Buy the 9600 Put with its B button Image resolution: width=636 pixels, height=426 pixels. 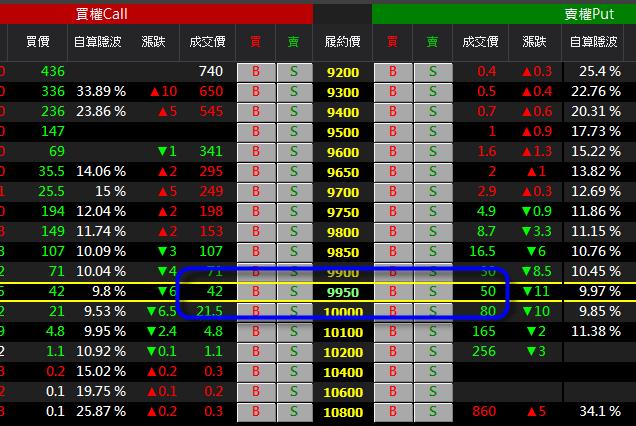tap(393, 152)
